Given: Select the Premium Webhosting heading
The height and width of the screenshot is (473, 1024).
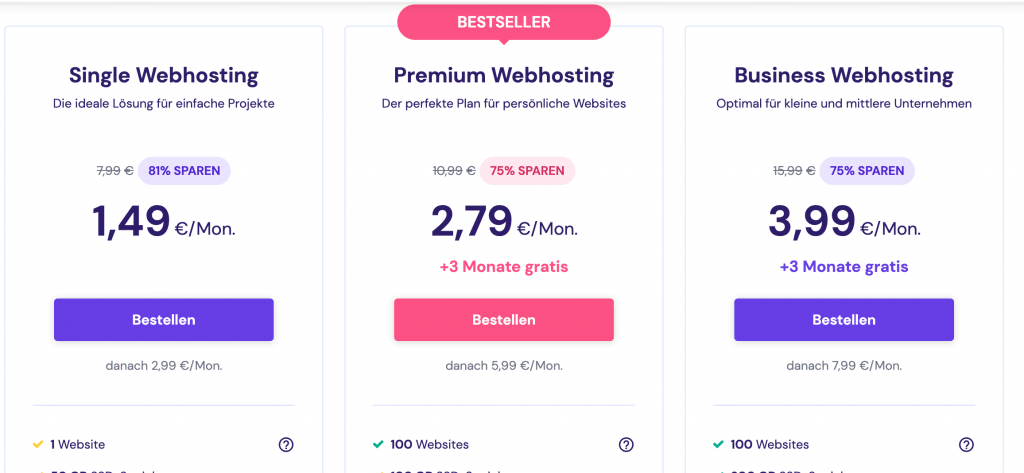Looking at the screenshot, I should coord(503,75).
